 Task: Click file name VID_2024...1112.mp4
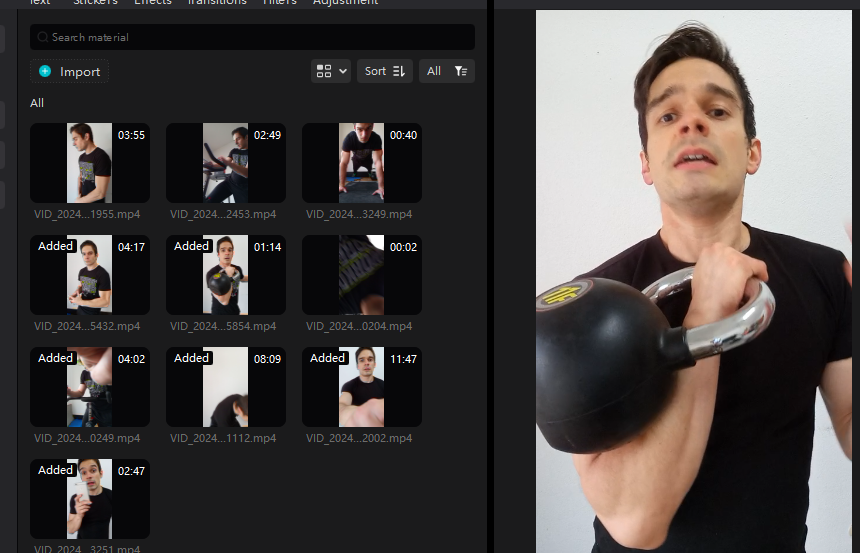(x=223, y=438)
